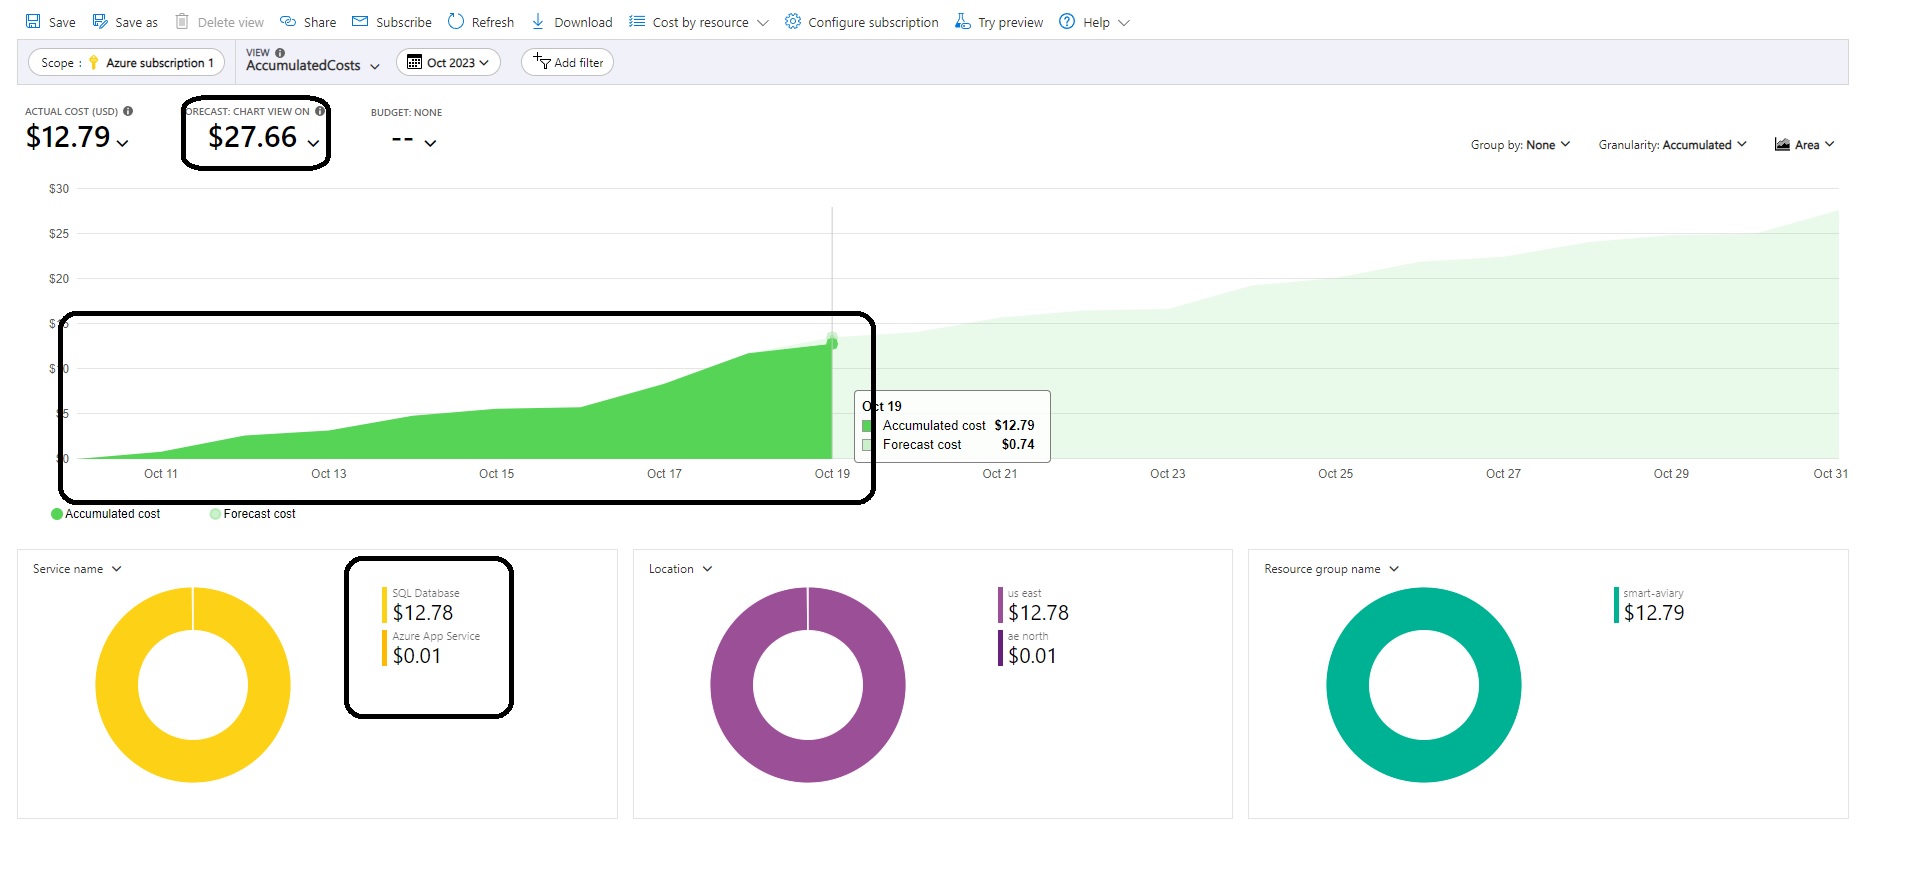
Task: Open the Group by None dropdown
Action: 1520,145
